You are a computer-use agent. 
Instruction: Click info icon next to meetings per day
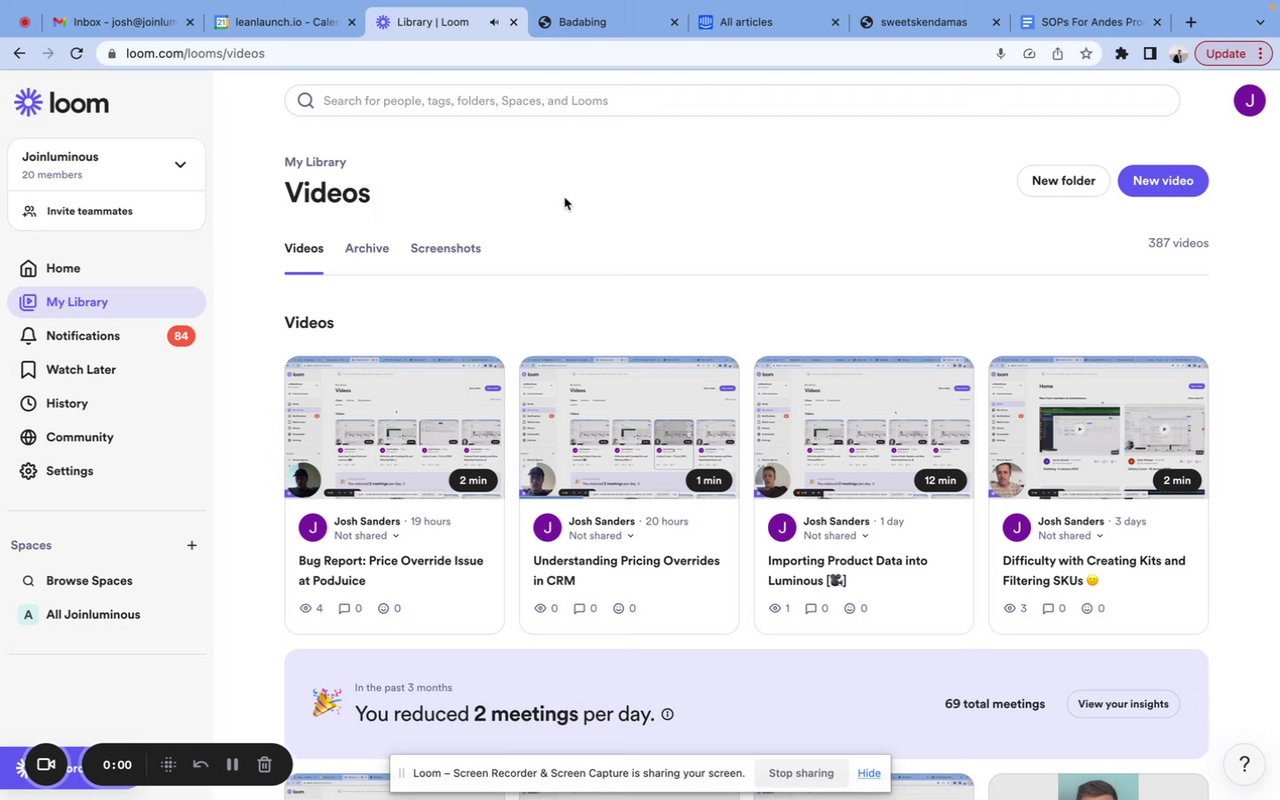click(667, 714)
